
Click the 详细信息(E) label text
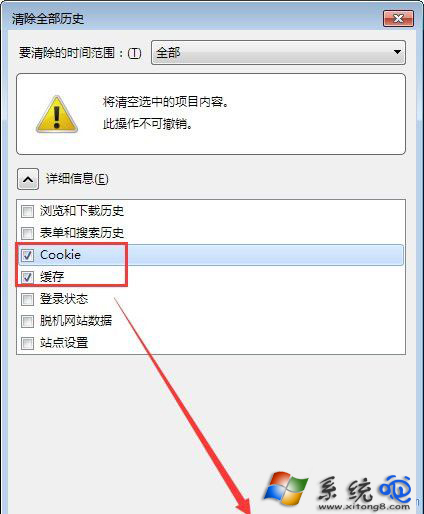click(x=77, y=179)
